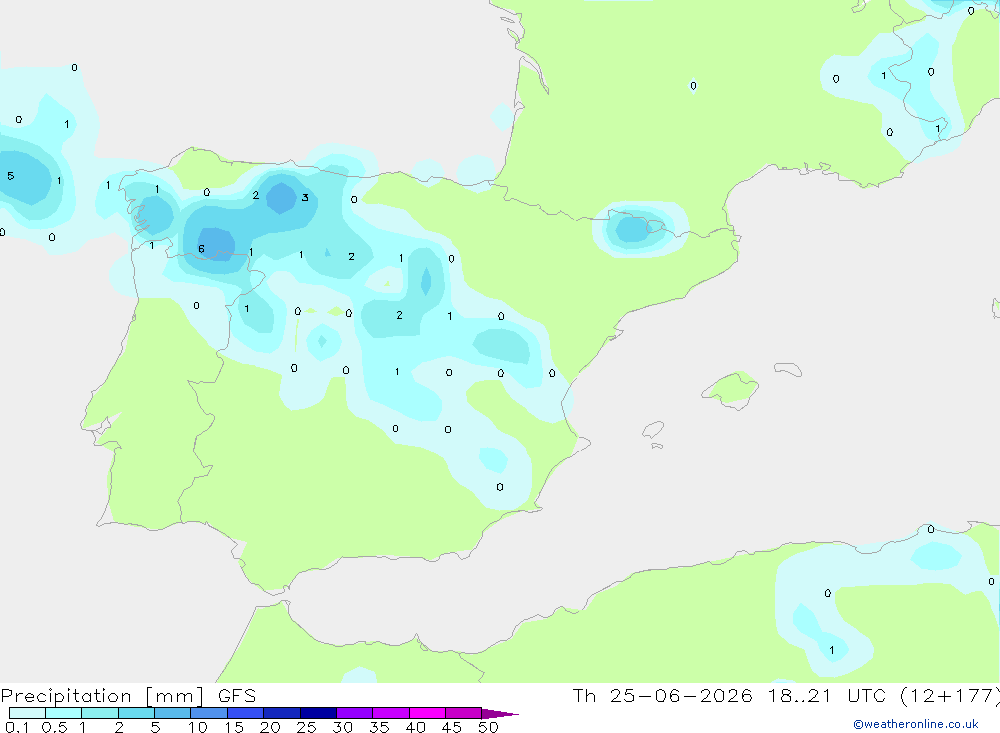Image resolution: width=1000 pixels, height=733 pixels.
Task: Click the "Precipitation [mm]" title text
Action: [x=102, y=696]
